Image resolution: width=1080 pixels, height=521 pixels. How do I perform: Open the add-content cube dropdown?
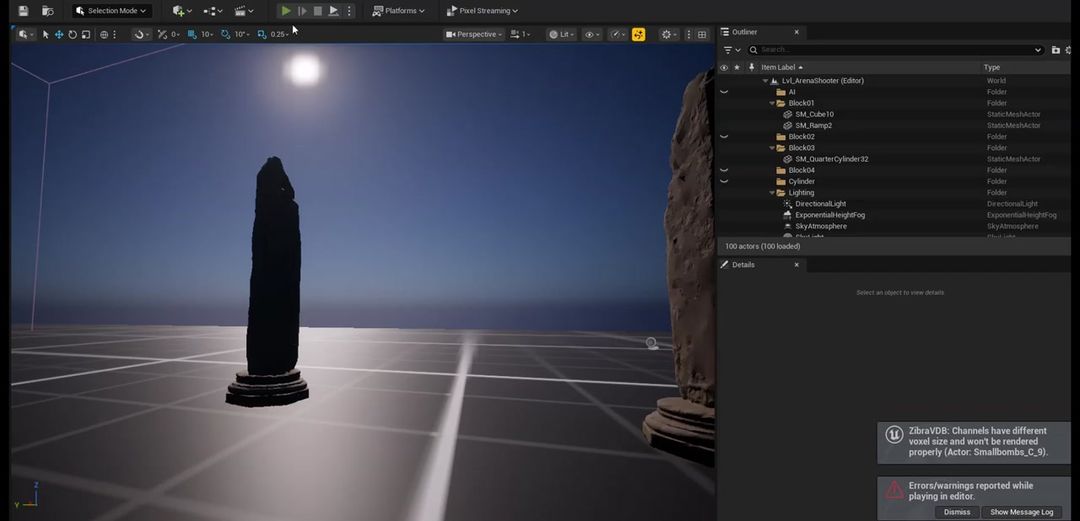coord(183,11)
